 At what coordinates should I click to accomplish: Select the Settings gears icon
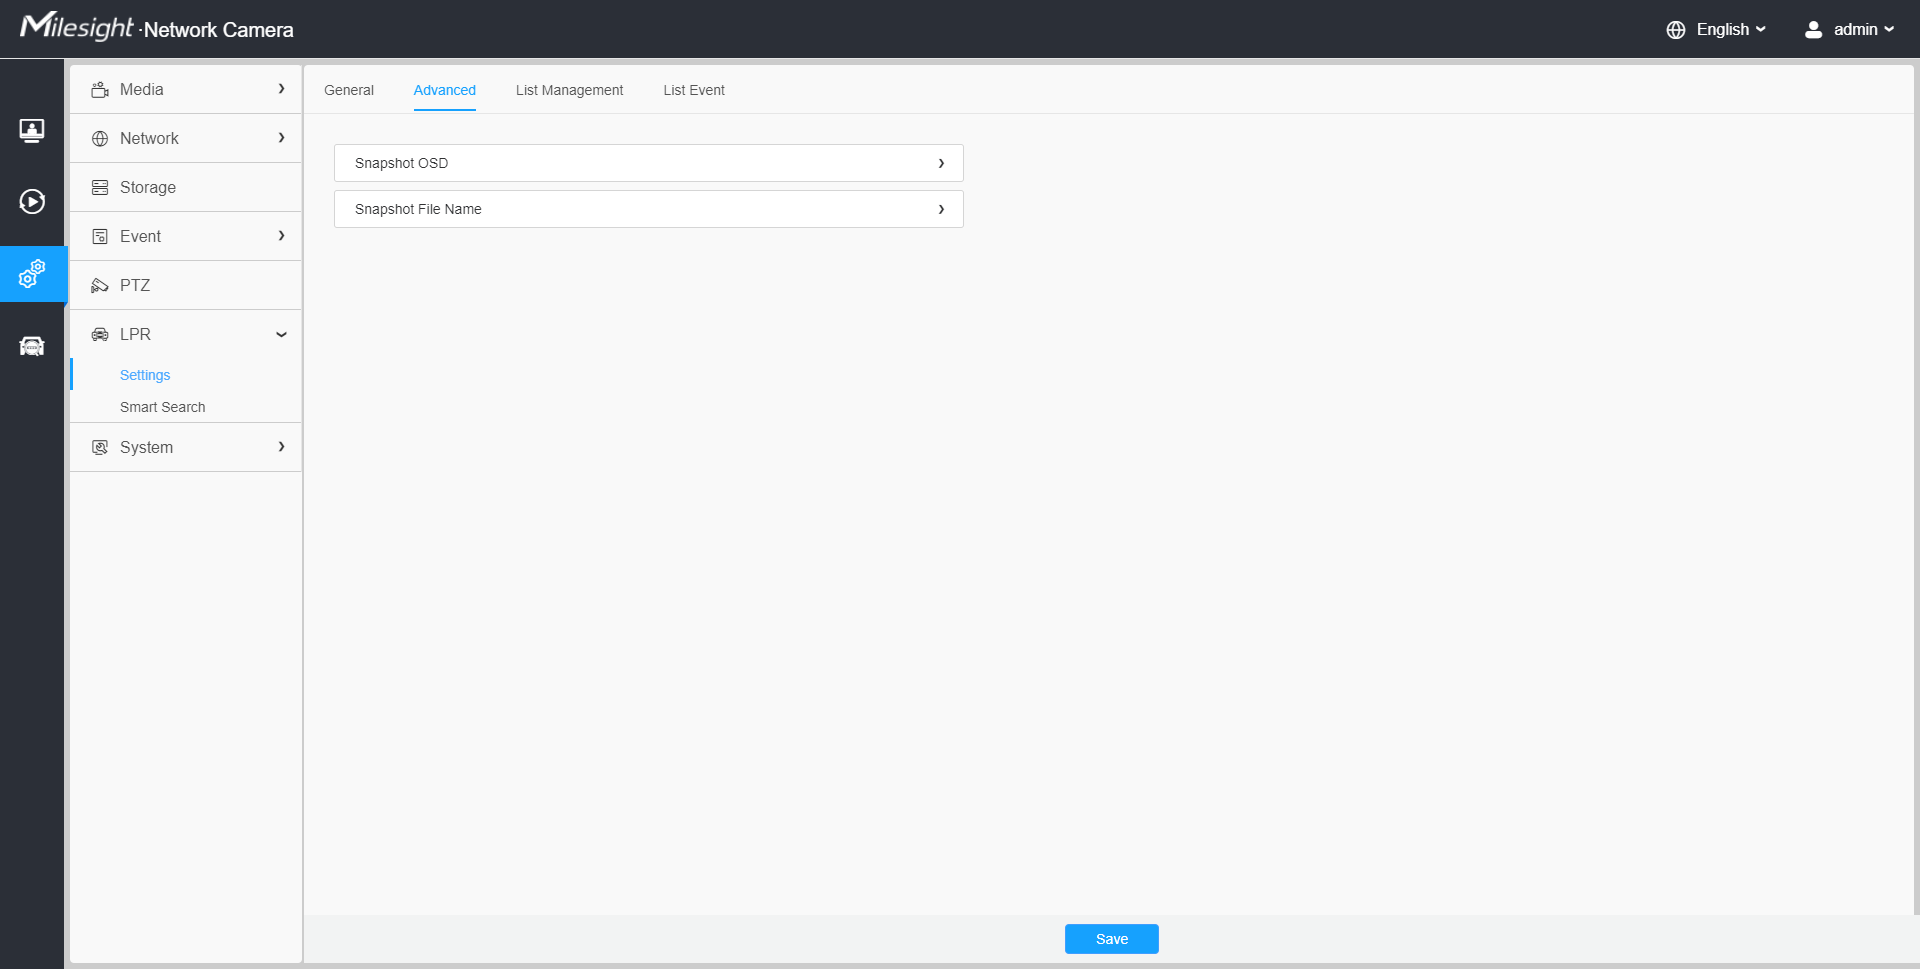tap(32, 273)
